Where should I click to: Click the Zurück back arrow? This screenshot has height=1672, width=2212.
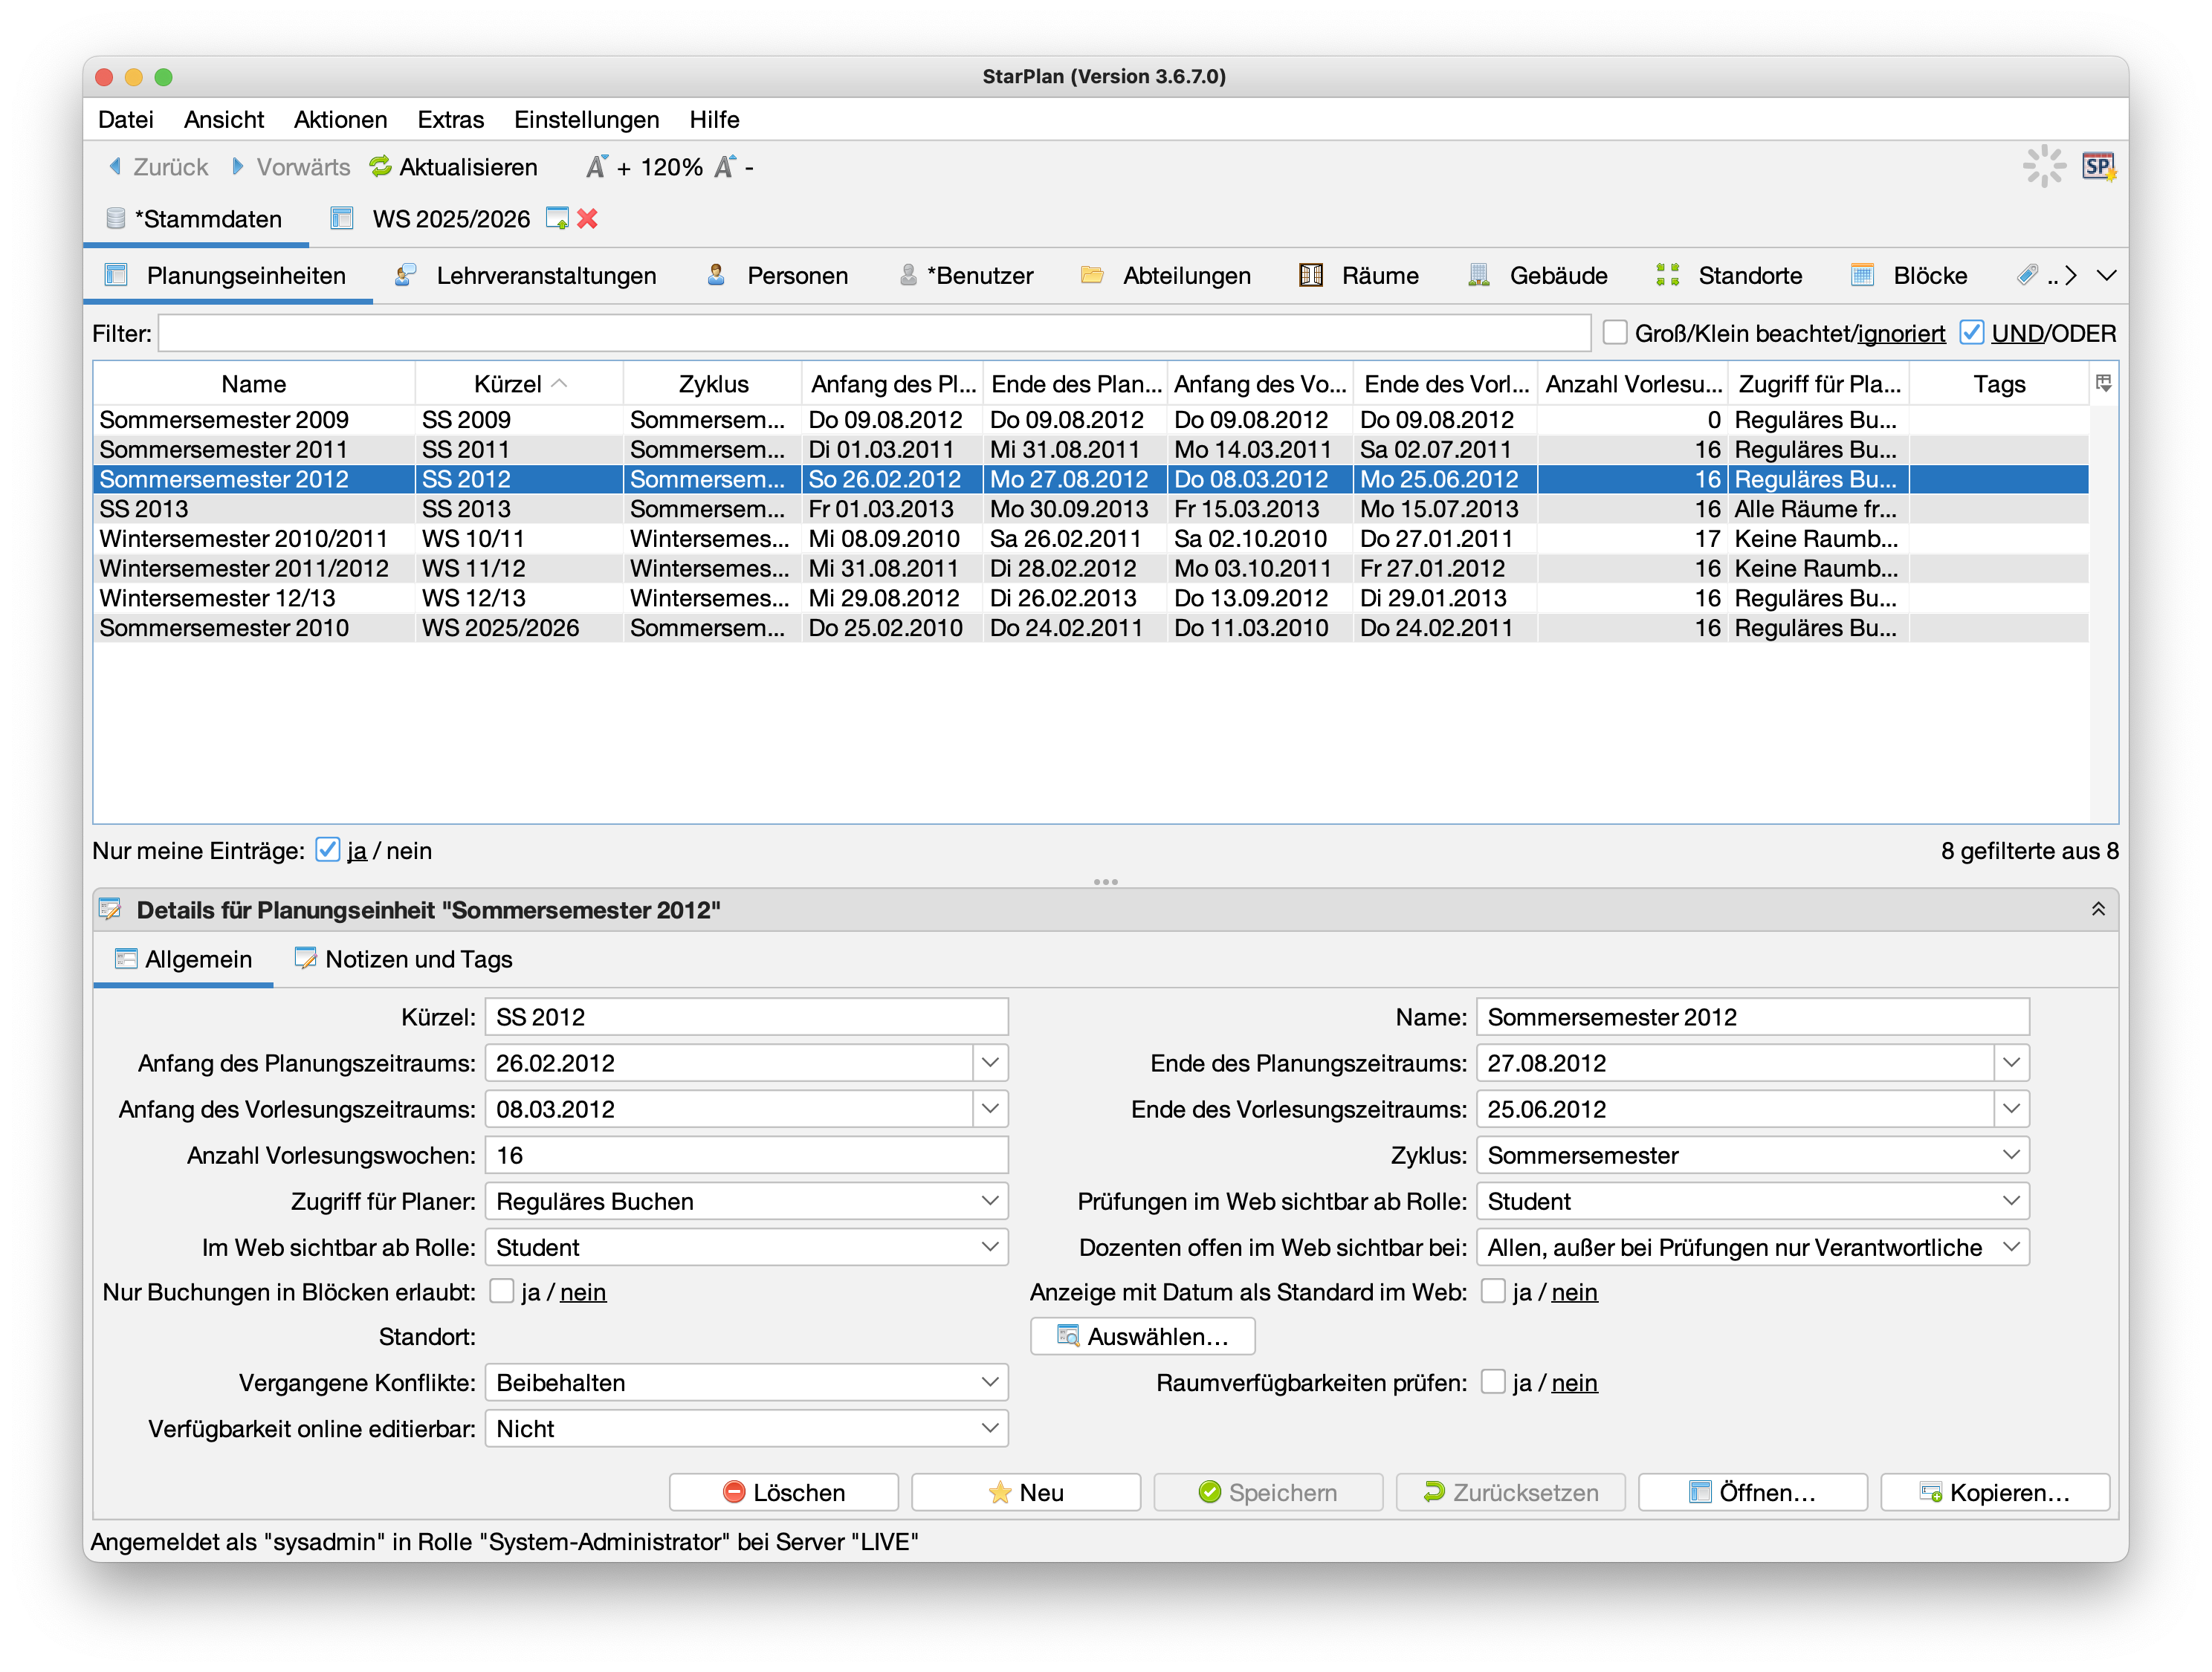[115, 167]
